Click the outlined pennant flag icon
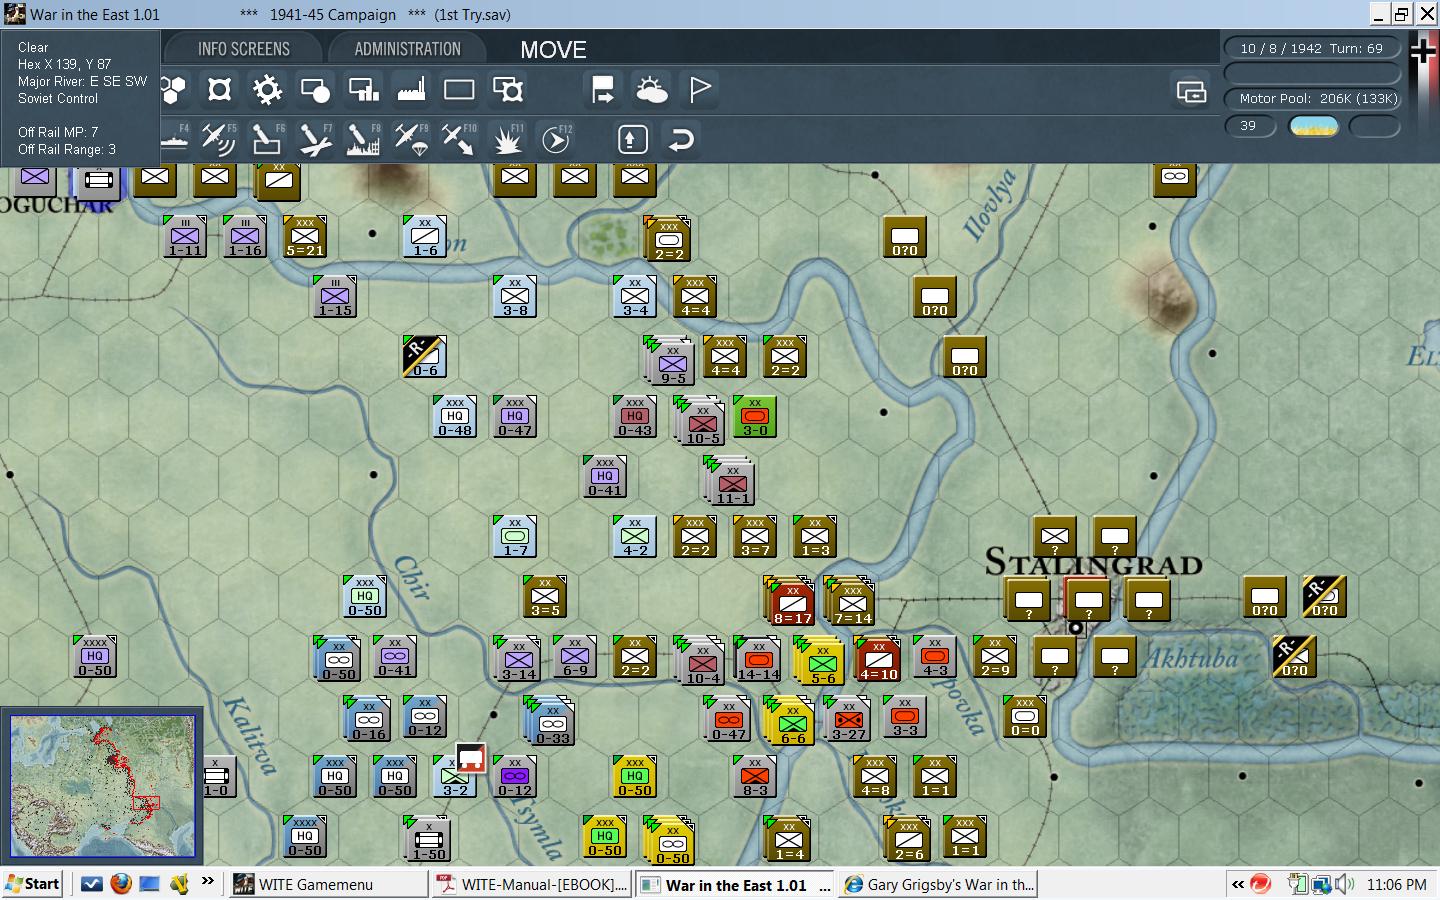 coord(700,90)
